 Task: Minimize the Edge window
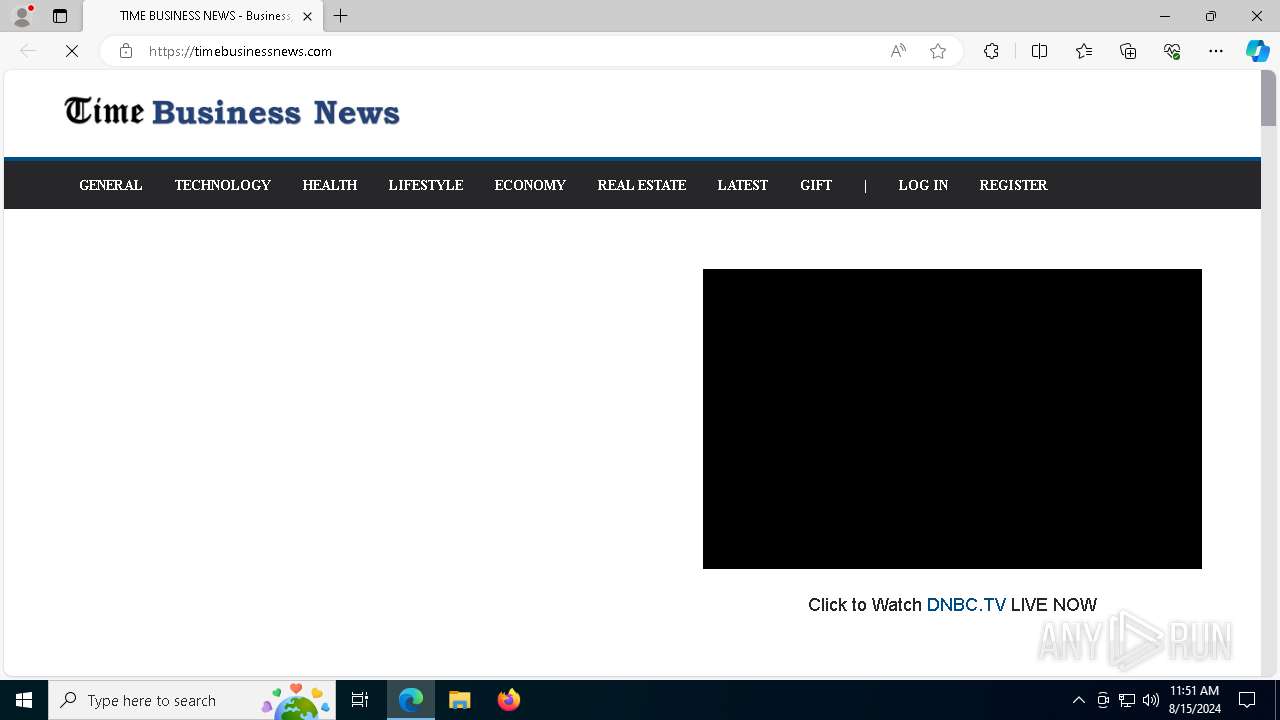(x=1165, y=16)
